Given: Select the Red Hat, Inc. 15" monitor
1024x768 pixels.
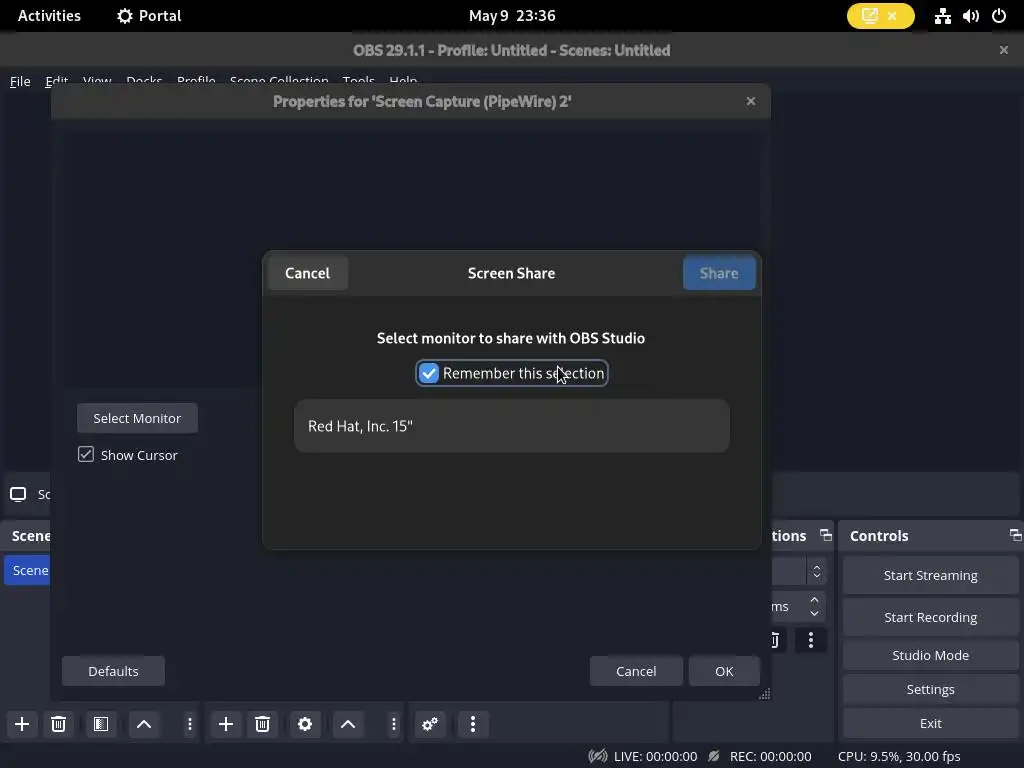Looking at the screenshot, I should coord(511,426).
